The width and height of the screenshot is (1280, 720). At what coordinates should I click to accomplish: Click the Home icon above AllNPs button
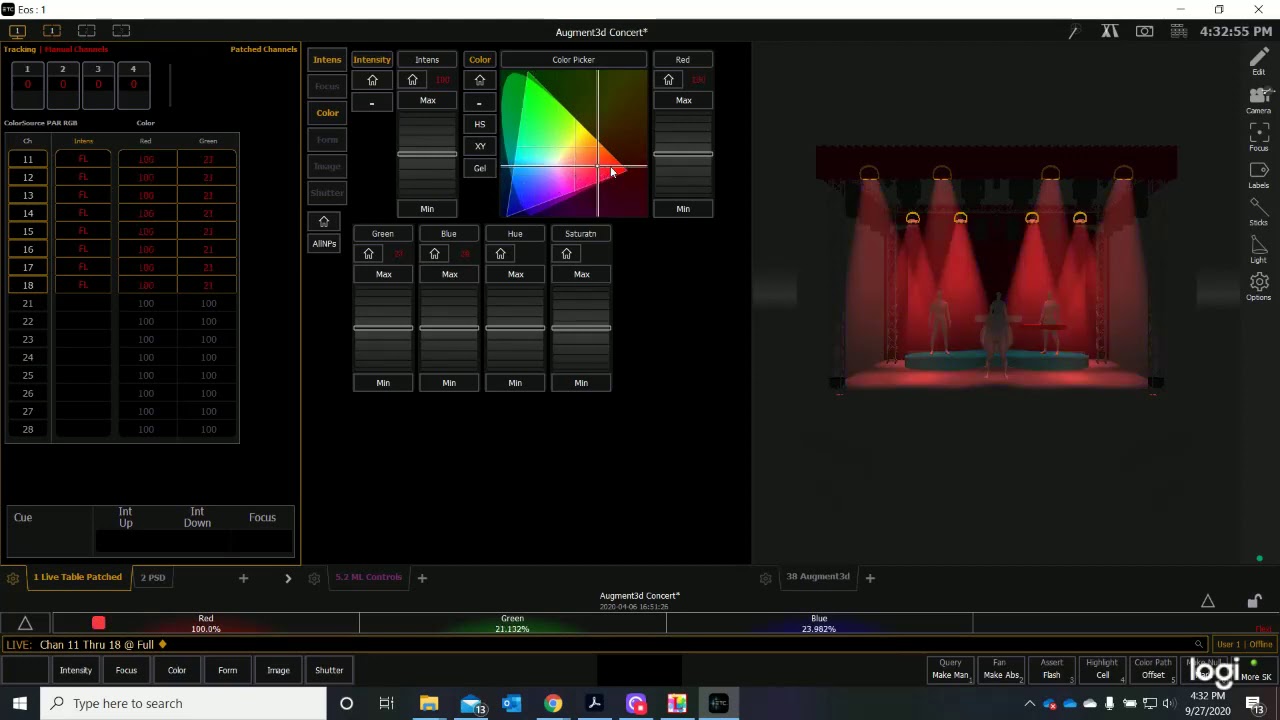click(324, 221)
